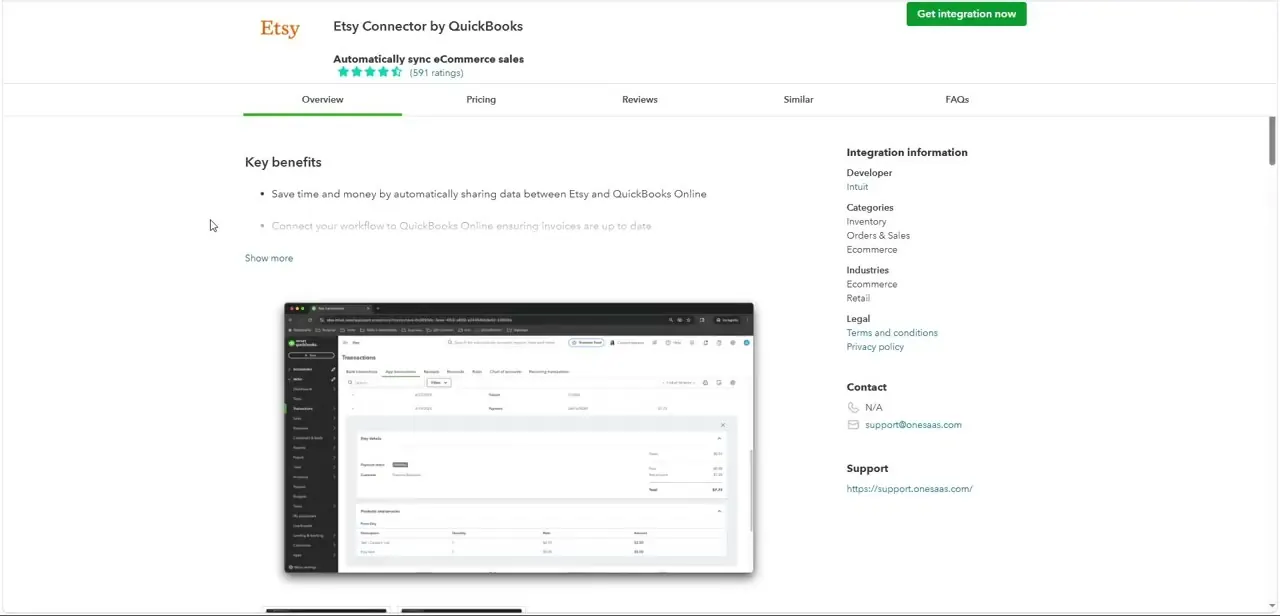Click the Key benefits heading
1280x616 pixels.
pyautogui.click(x=283, y=162)
